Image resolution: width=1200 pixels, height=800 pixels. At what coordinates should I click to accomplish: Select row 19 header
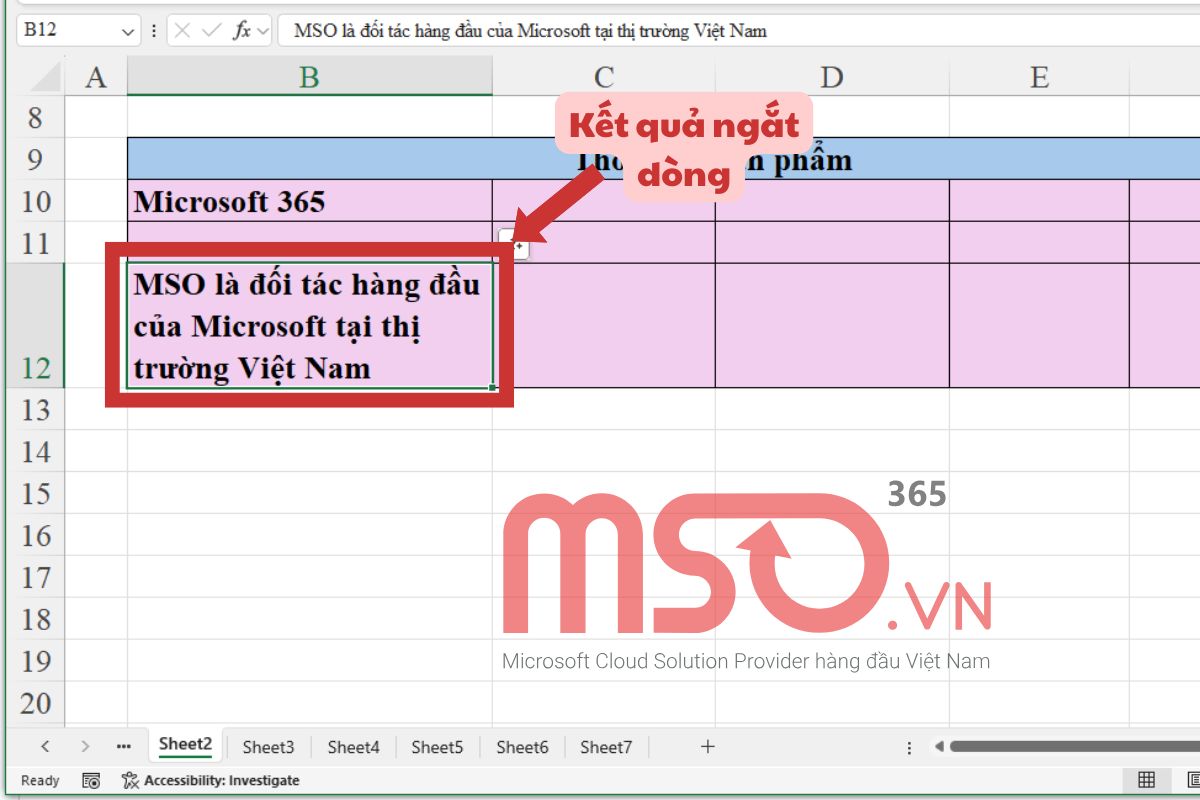tap(36, 661)
